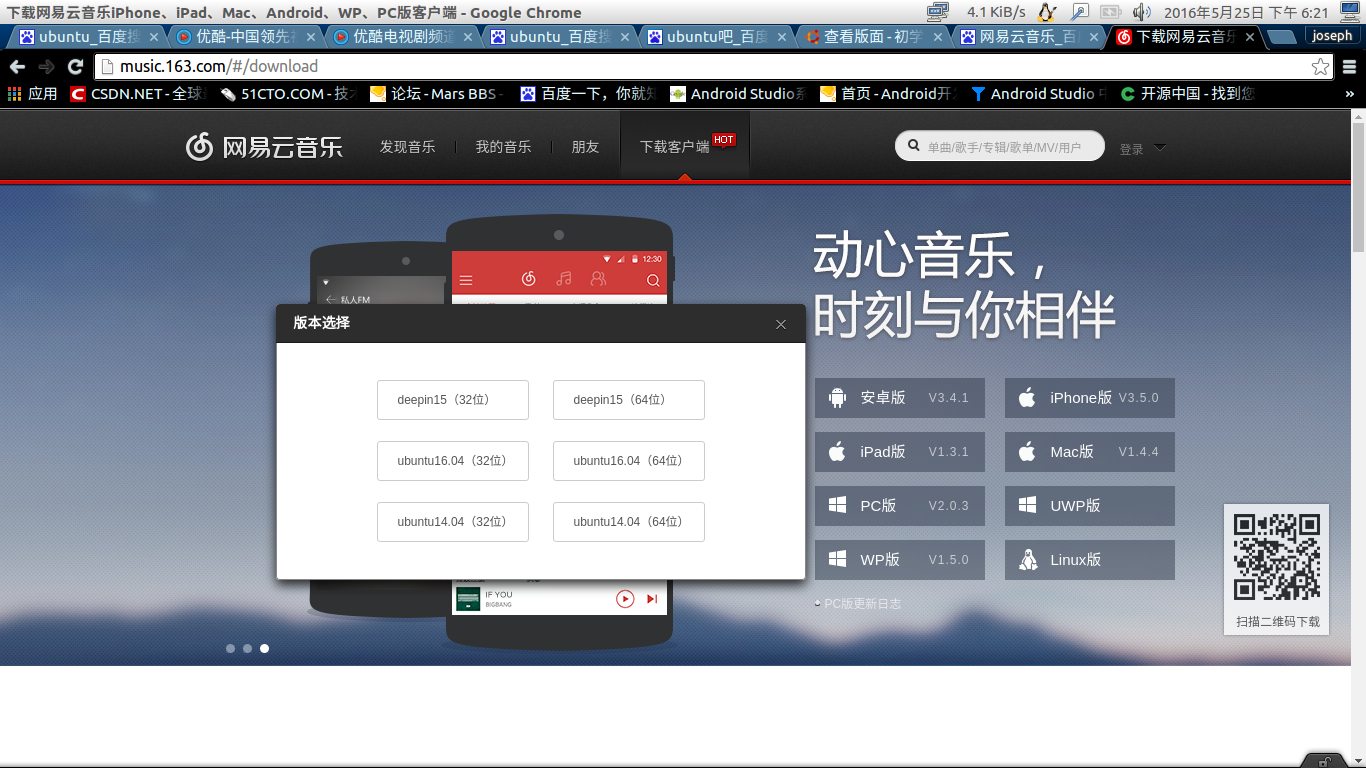This screenshot has width=1366, height=768.
Task: Click the NetEase Cloud Music logo
Action: (x=264, y=147)
